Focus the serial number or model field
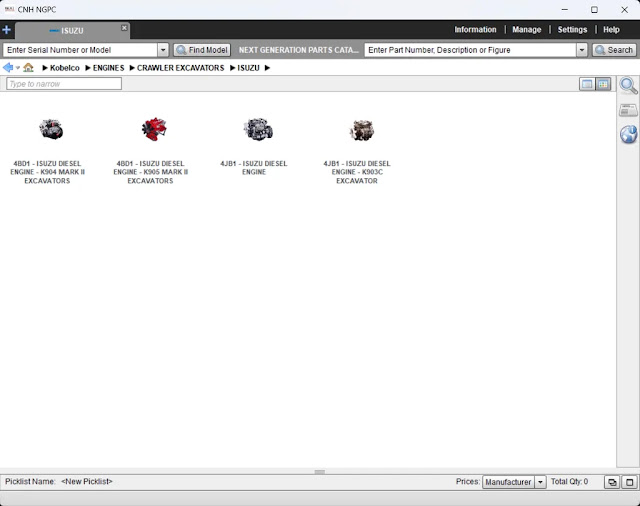The width and height of the screenshot is (640, 506). click(x=80, y=50)
